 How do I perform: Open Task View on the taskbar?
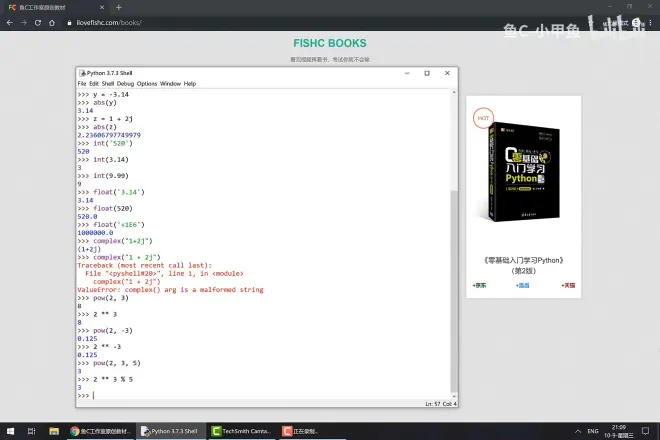32,431
